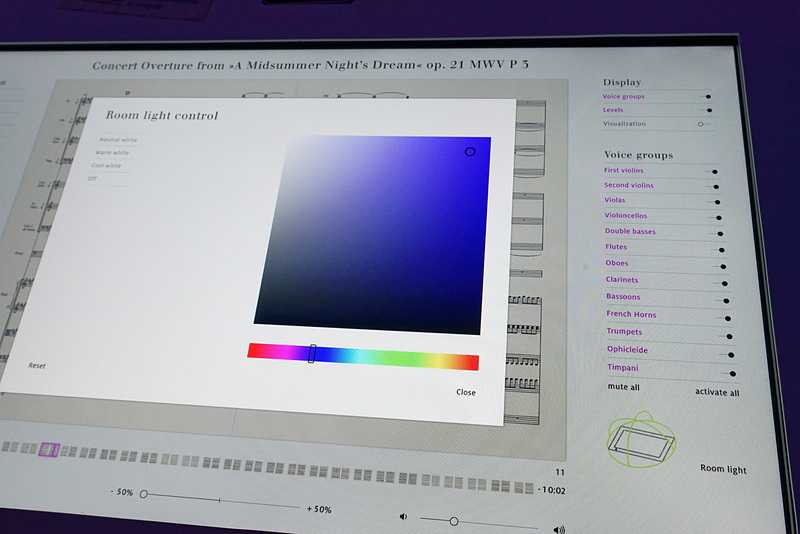
Task: Enable the Visualization display switch
Action: coord(703,124)
